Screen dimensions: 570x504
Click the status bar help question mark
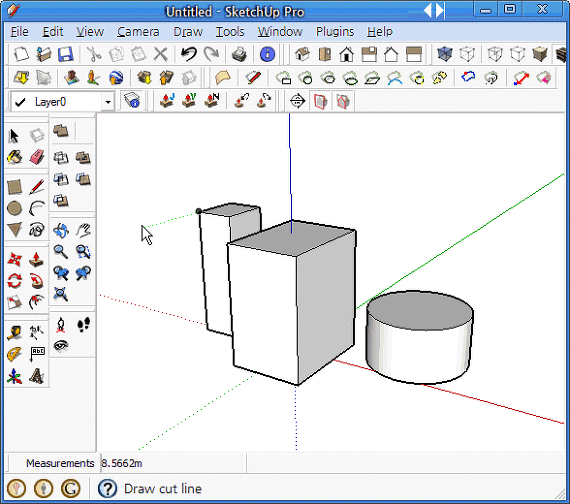click(x=107, y=489)
